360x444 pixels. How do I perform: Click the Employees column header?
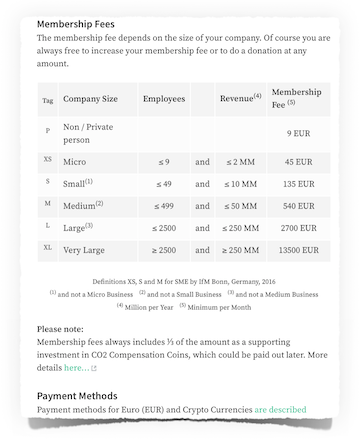pos(164,99)
